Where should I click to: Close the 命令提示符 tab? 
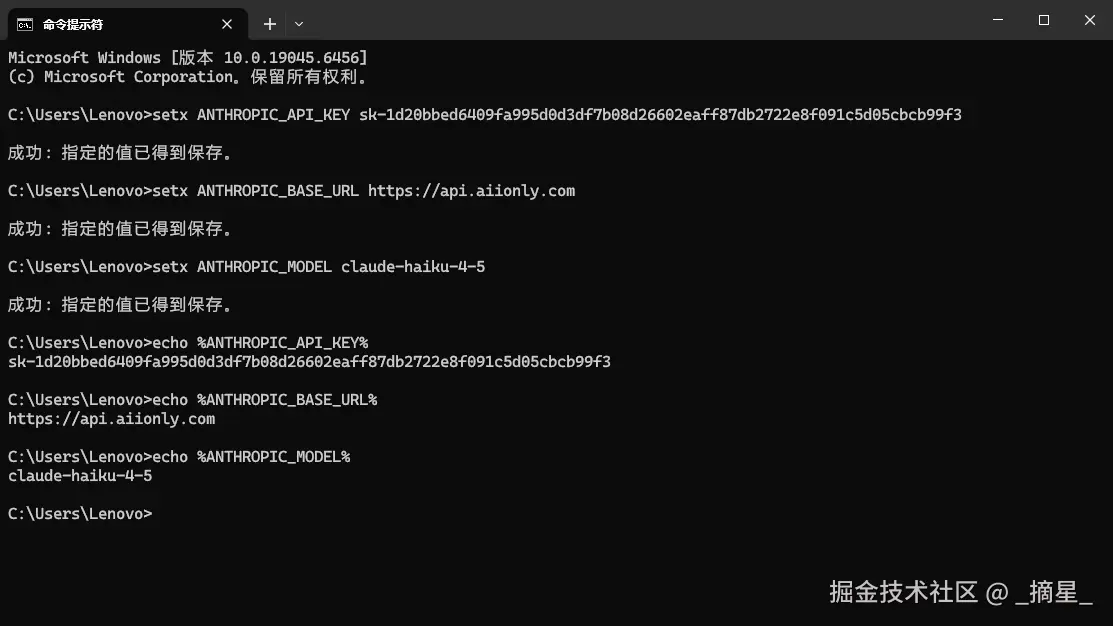coord(226,24)
